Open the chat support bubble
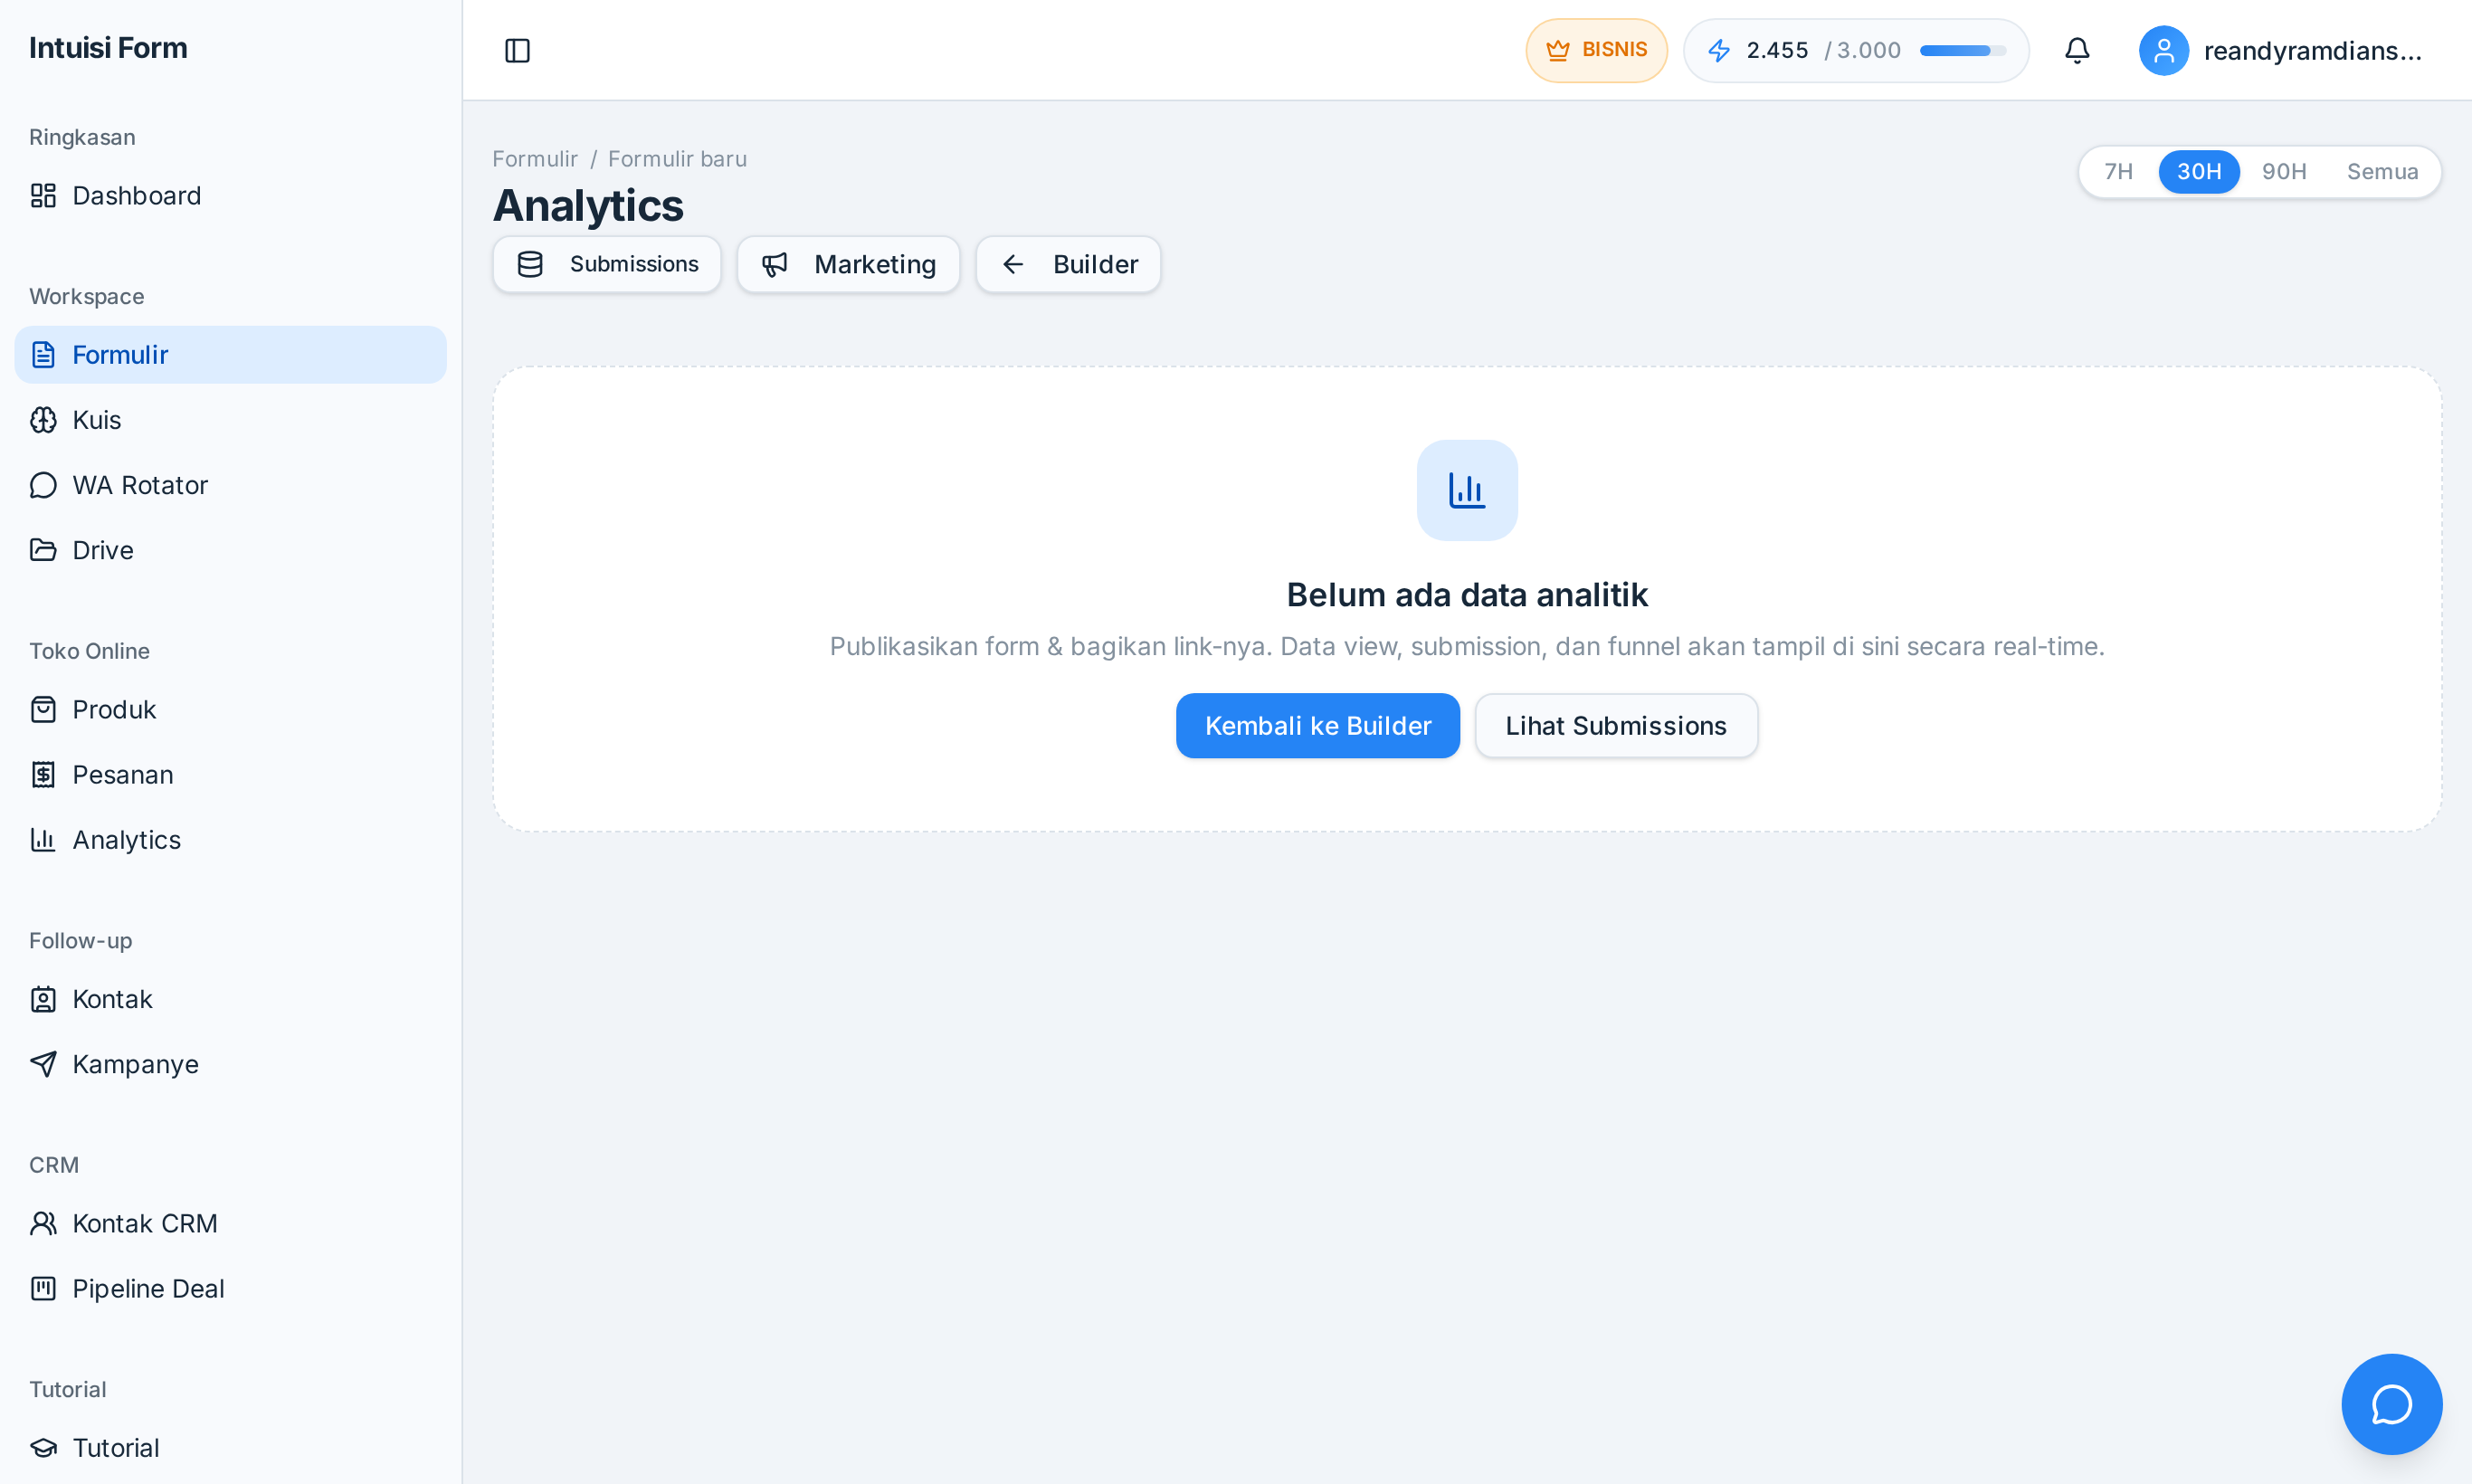2472x1484 pixels. [2391, 1404]
